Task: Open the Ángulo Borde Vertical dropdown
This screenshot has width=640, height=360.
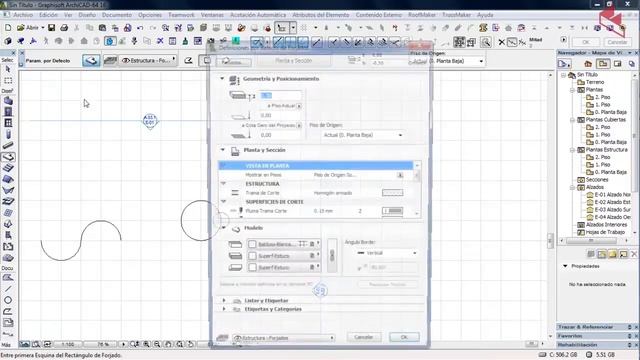Action: pyautogui.click(x=387, y=253)
